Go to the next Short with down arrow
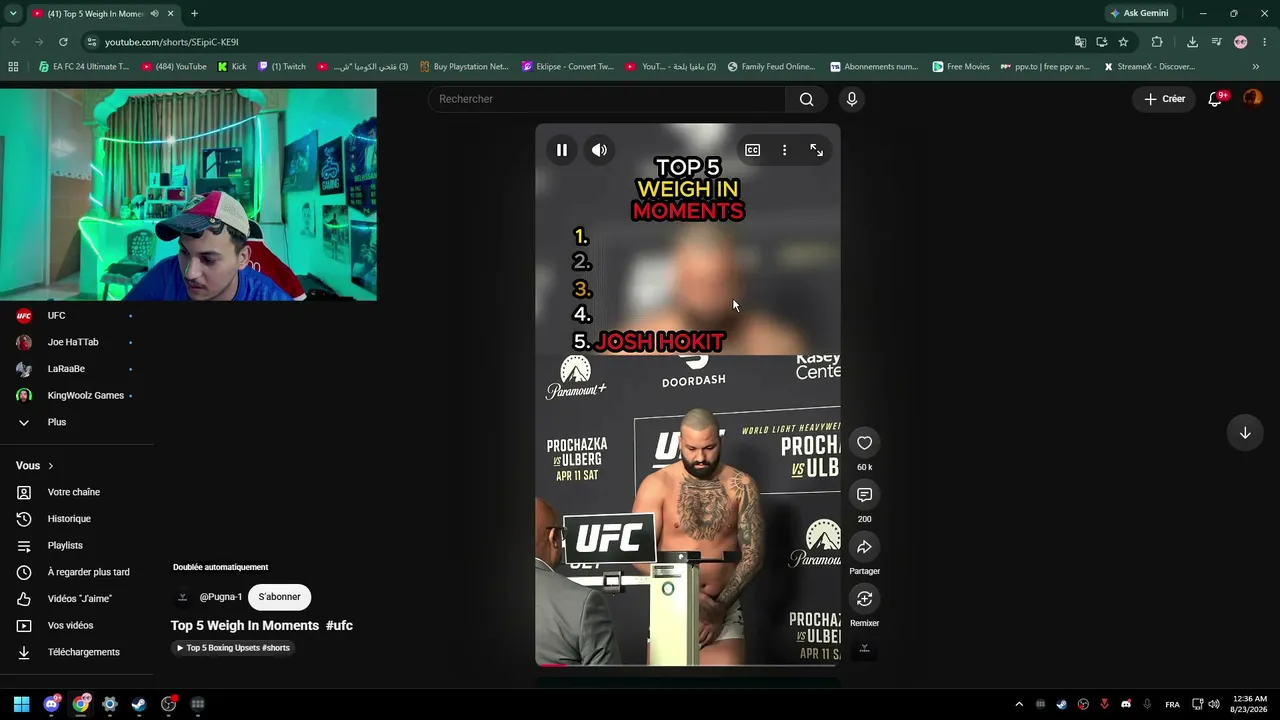This screenshot has height=720, width=1280. pyautogui.click(x=1245, y=433)
